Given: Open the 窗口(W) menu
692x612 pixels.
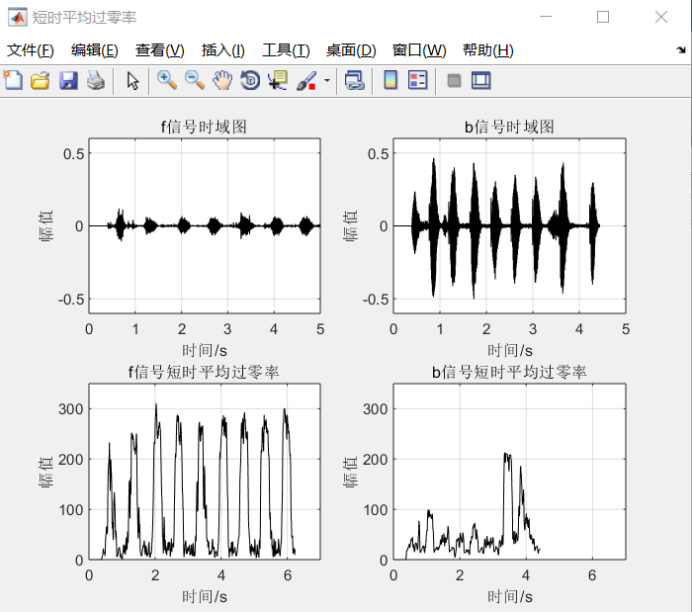Looking at the screenshot, I should (x=419, y=50).
